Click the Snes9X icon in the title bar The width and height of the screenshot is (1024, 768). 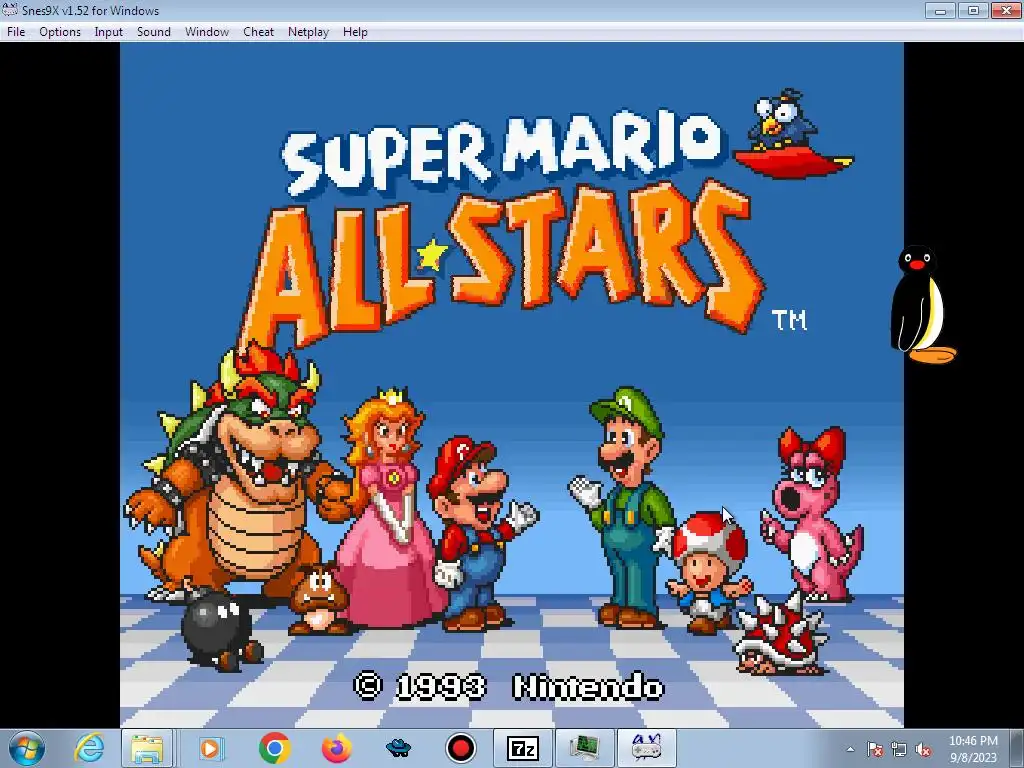pos(10,10)
